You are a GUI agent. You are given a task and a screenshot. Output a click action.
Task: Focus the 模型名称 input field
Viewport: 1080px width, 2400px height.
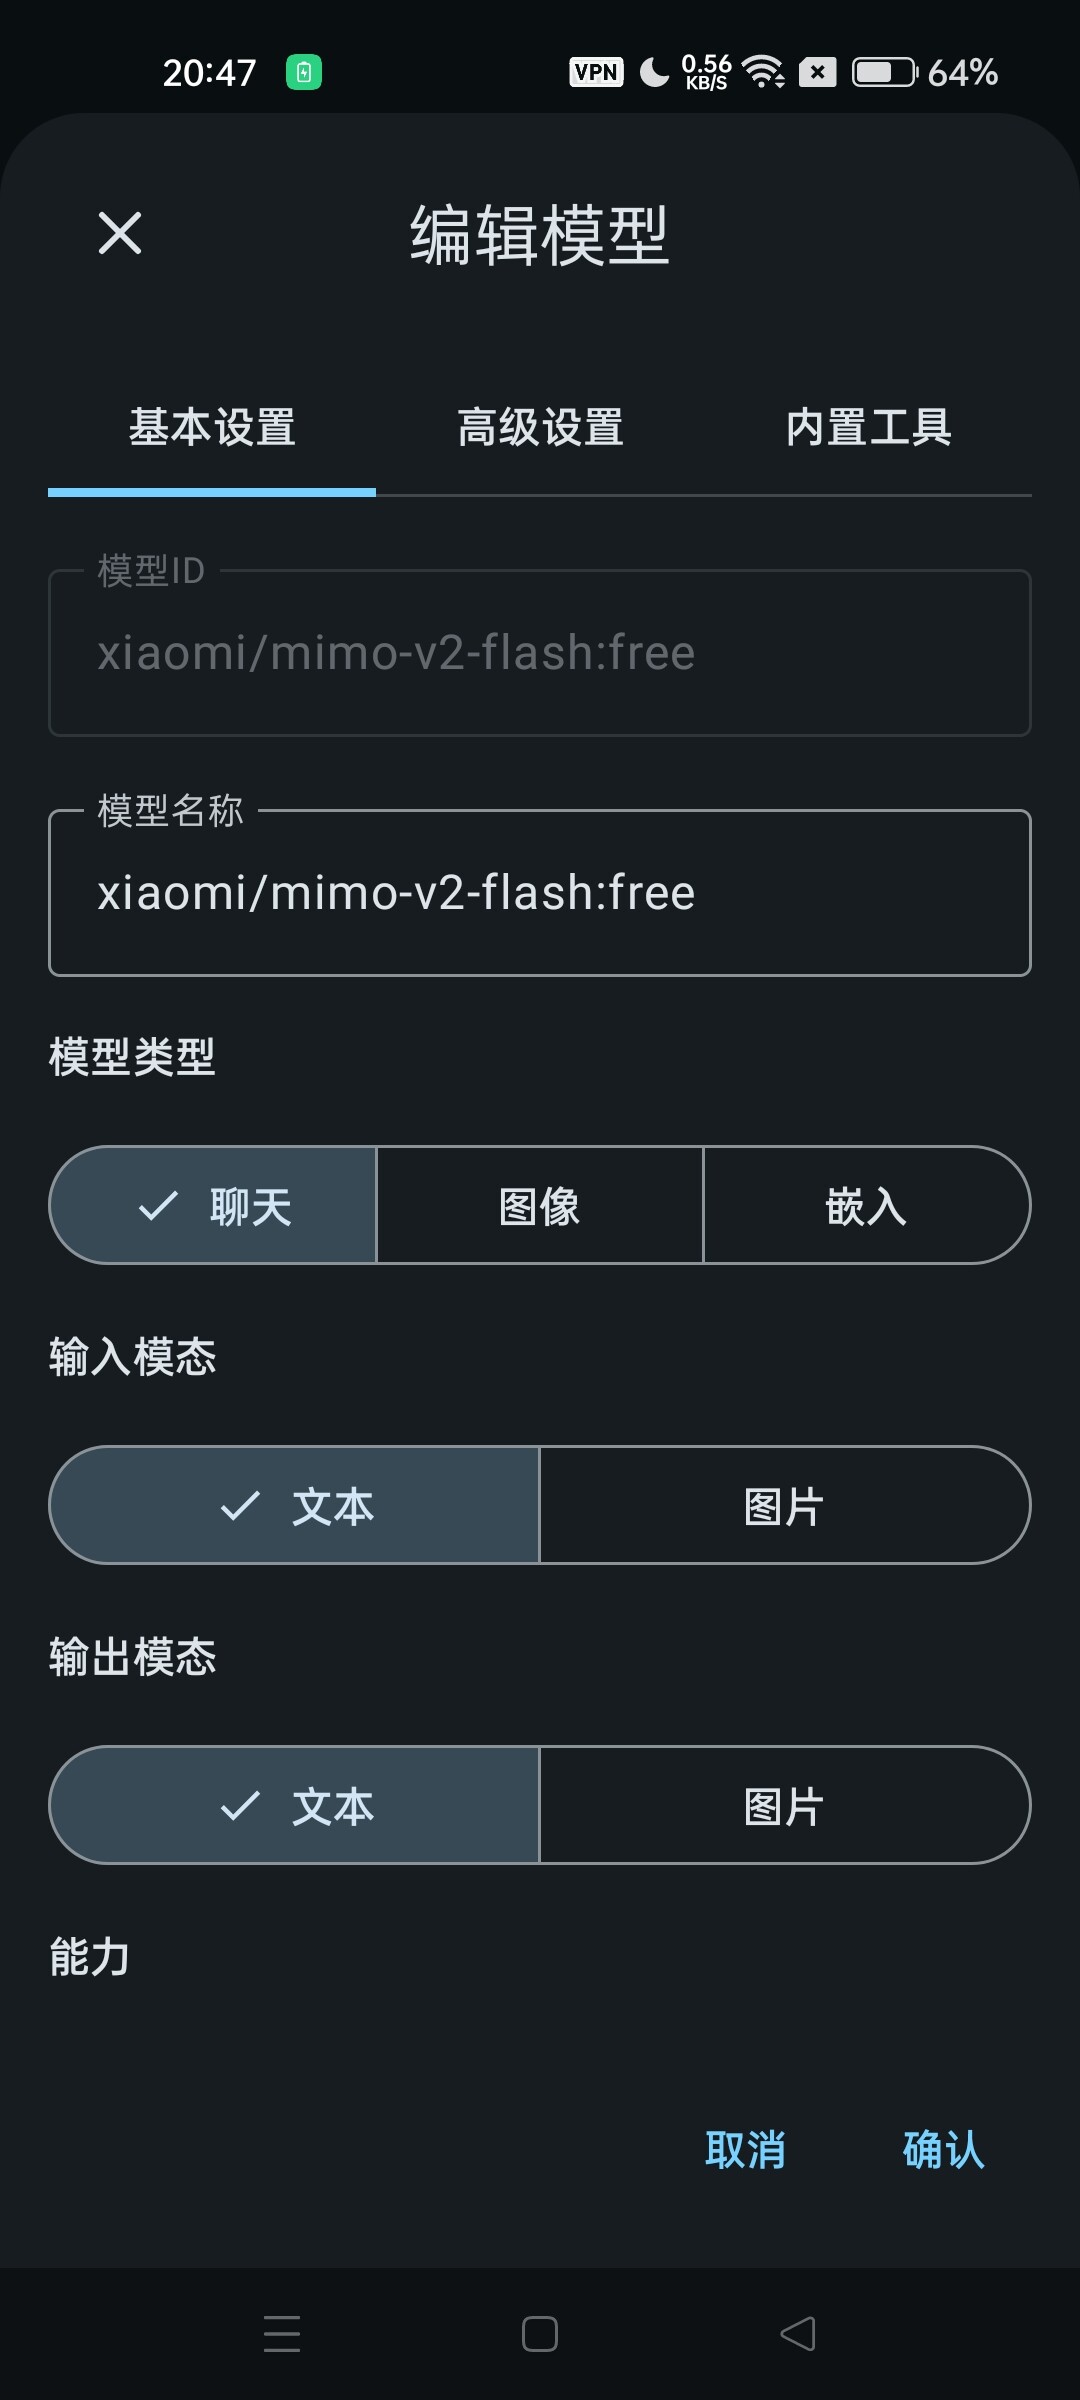click(540, 892)
